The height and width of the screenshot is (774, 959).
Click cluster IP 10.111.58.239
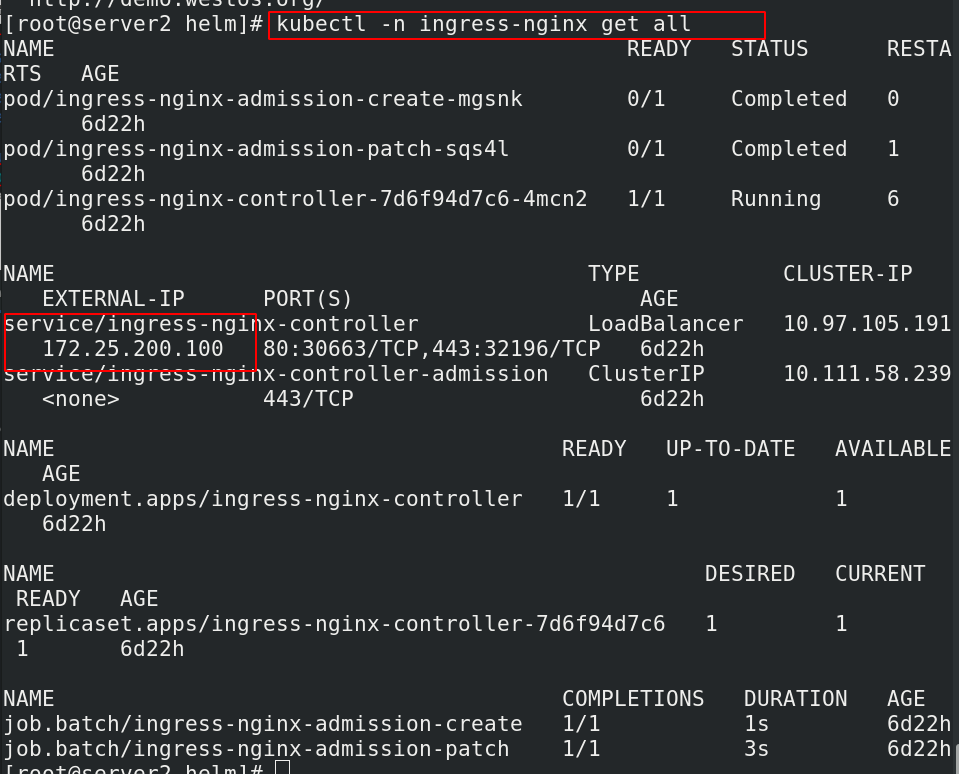(x=866, y=374)
